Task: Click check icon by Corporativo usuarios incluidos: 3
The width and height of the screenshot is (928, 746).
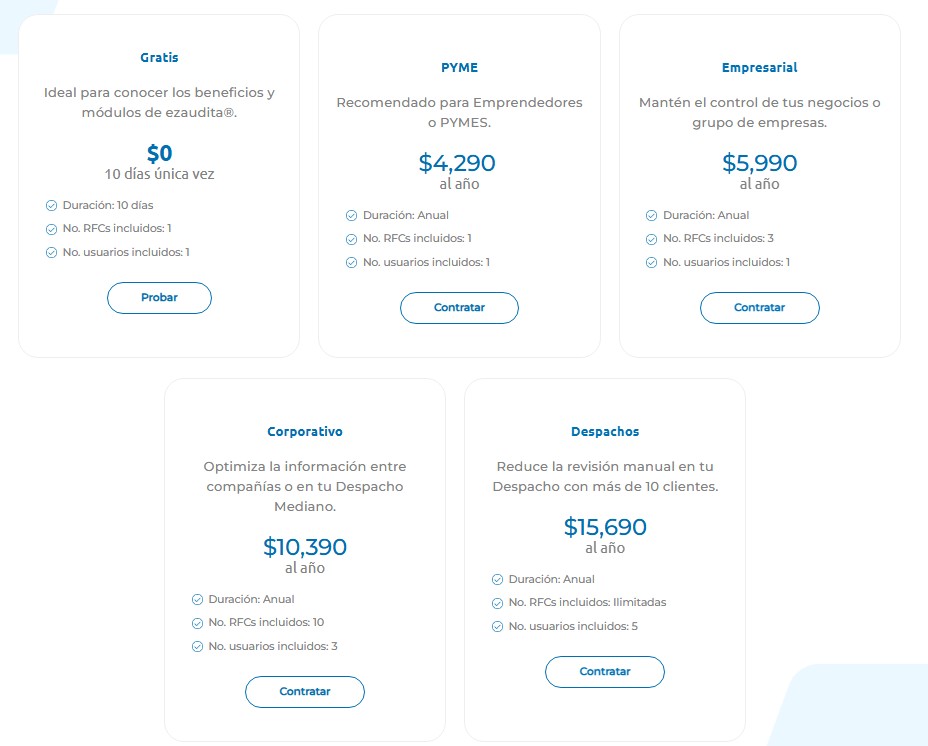Action: [198, 647]
